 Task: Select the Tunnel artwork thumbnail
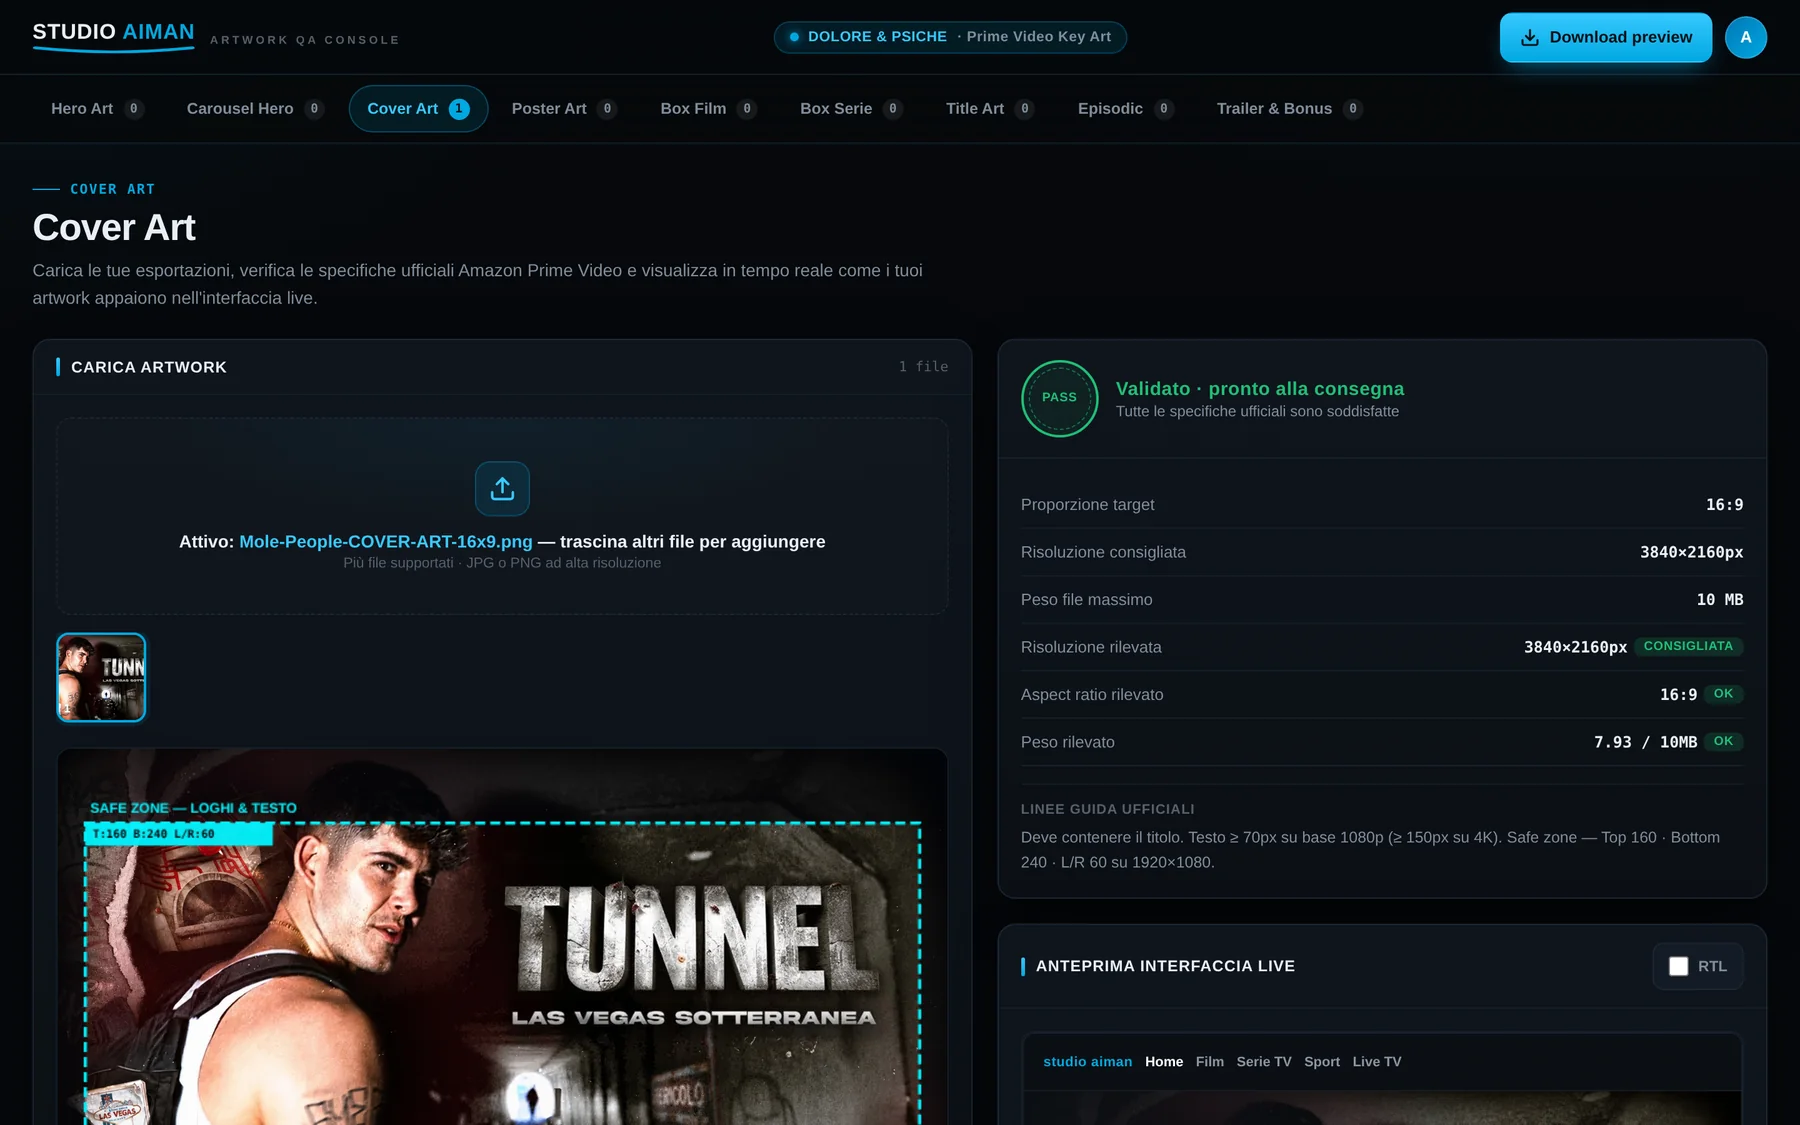click(101, 677)
